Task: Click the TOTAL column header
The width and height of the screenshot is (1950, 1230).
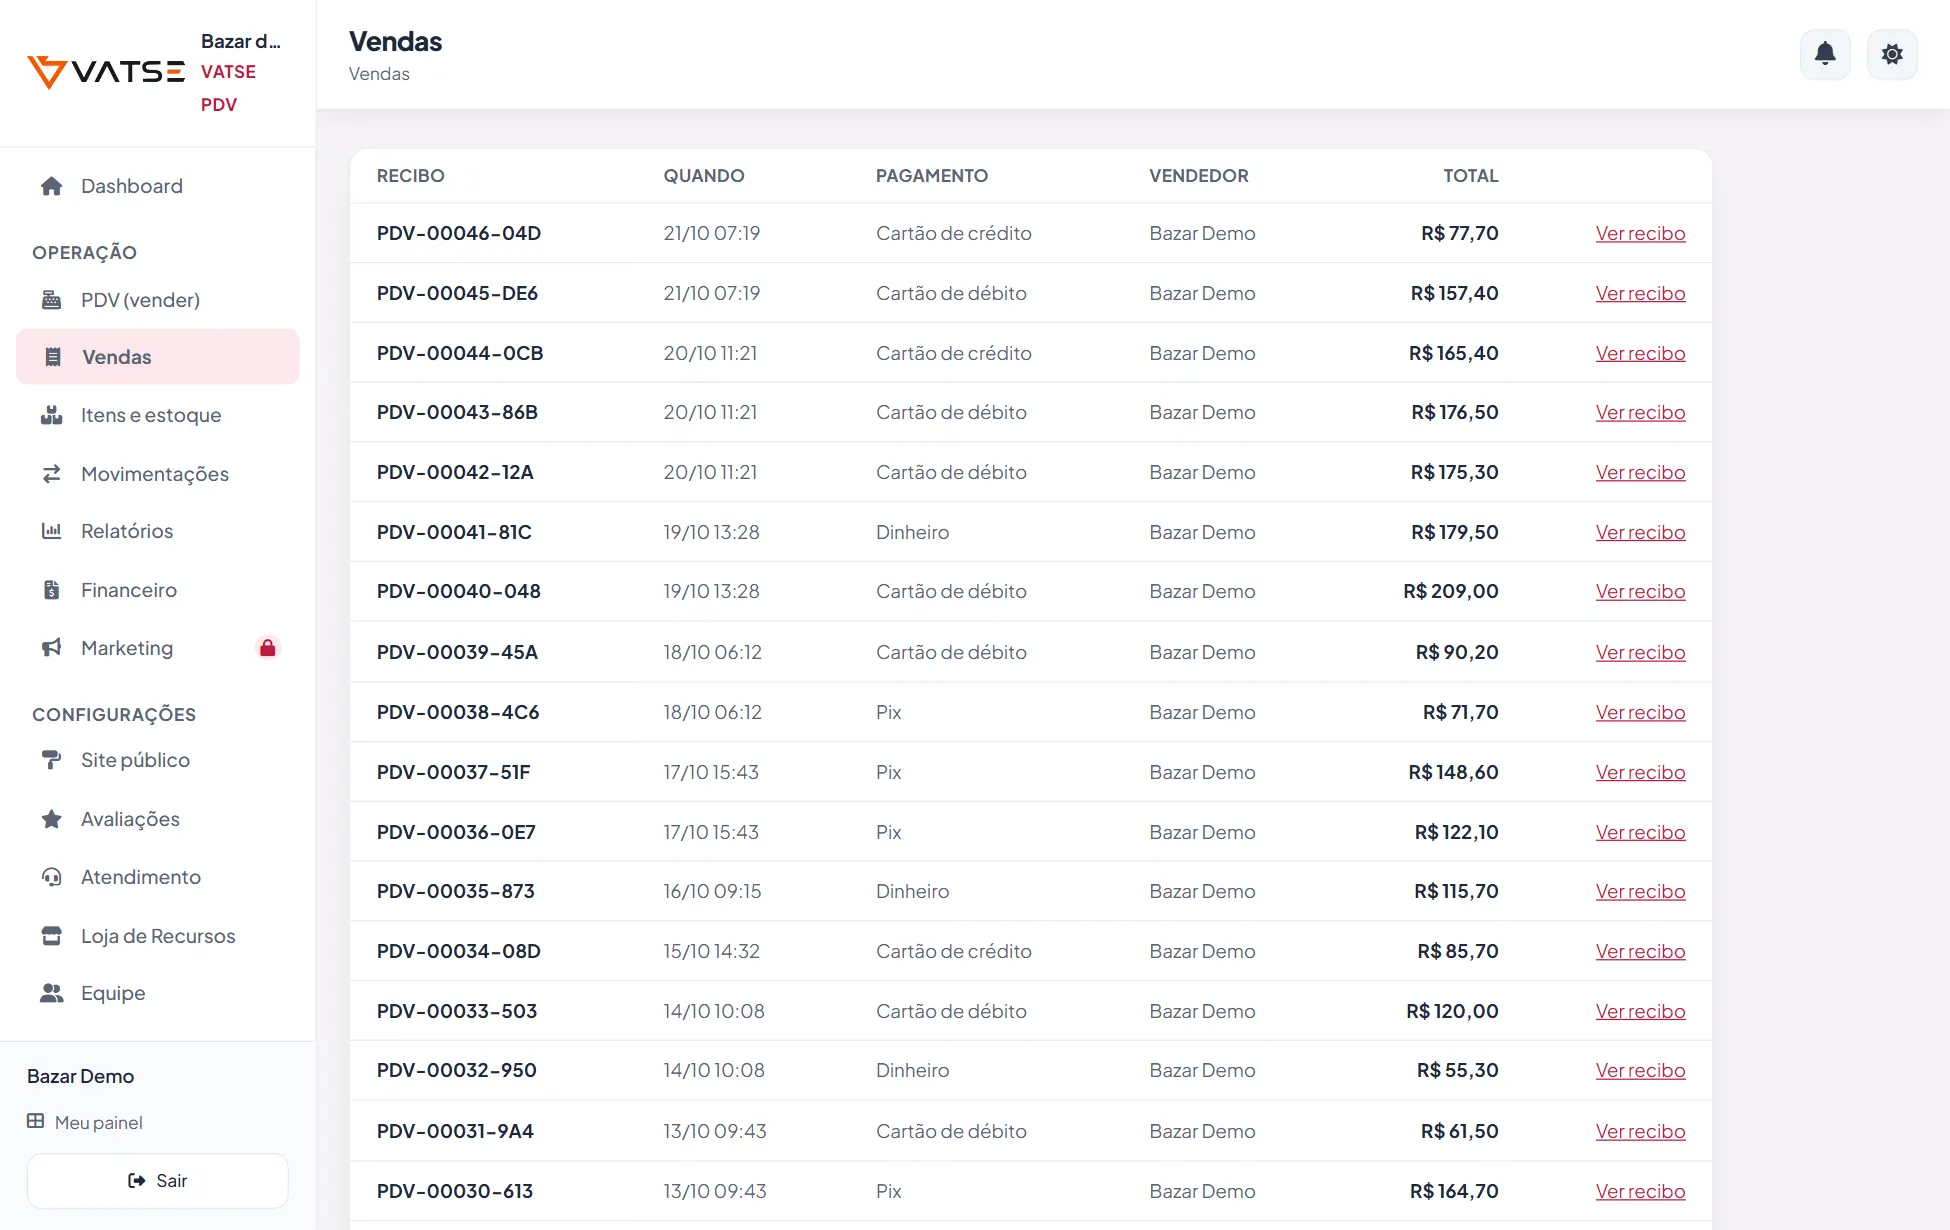Action: tap(1470, 176)
